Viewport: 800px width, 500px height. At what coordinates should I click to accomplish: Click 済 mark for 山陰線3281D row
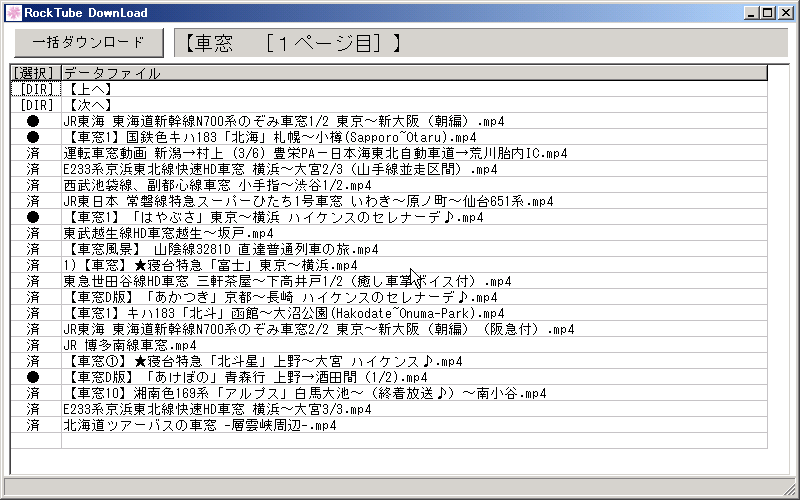click(x=33, y=249)
